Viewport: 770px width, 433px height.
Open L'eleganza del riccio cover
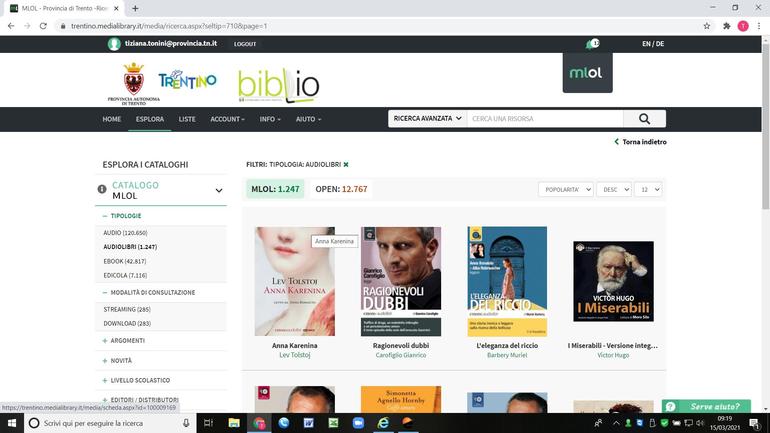click(507, 281)
